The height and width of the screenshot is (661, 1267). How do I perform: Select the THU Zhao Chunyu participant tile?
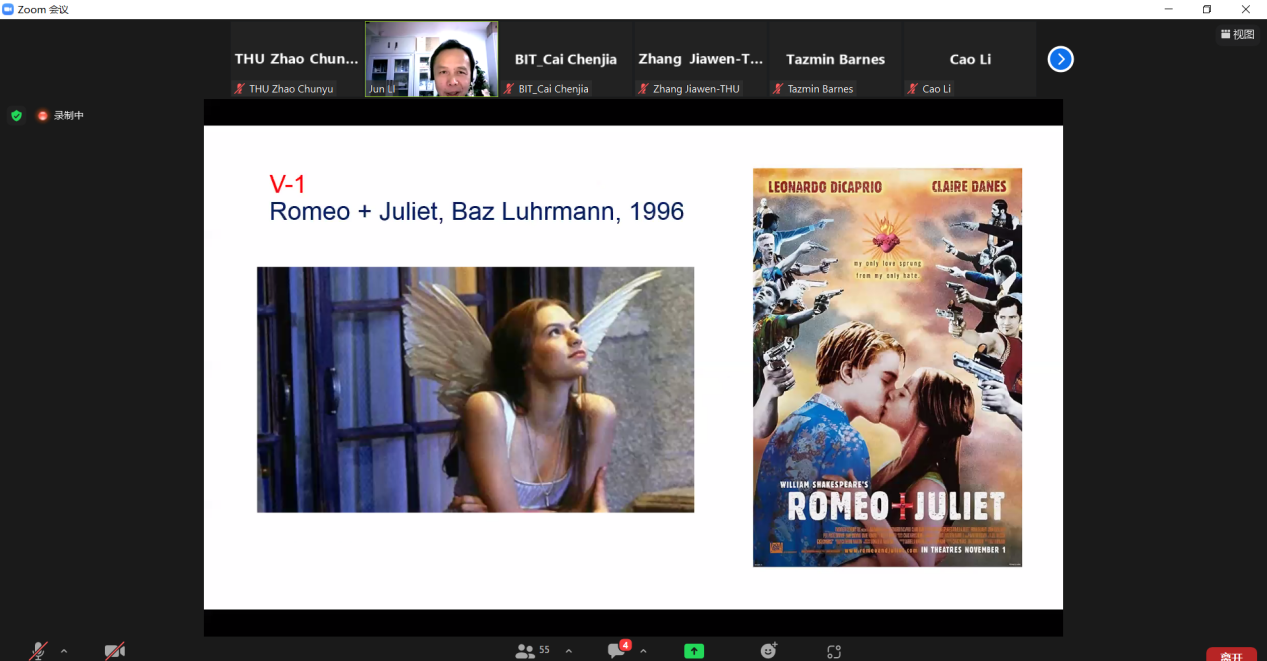coord(296,60)
